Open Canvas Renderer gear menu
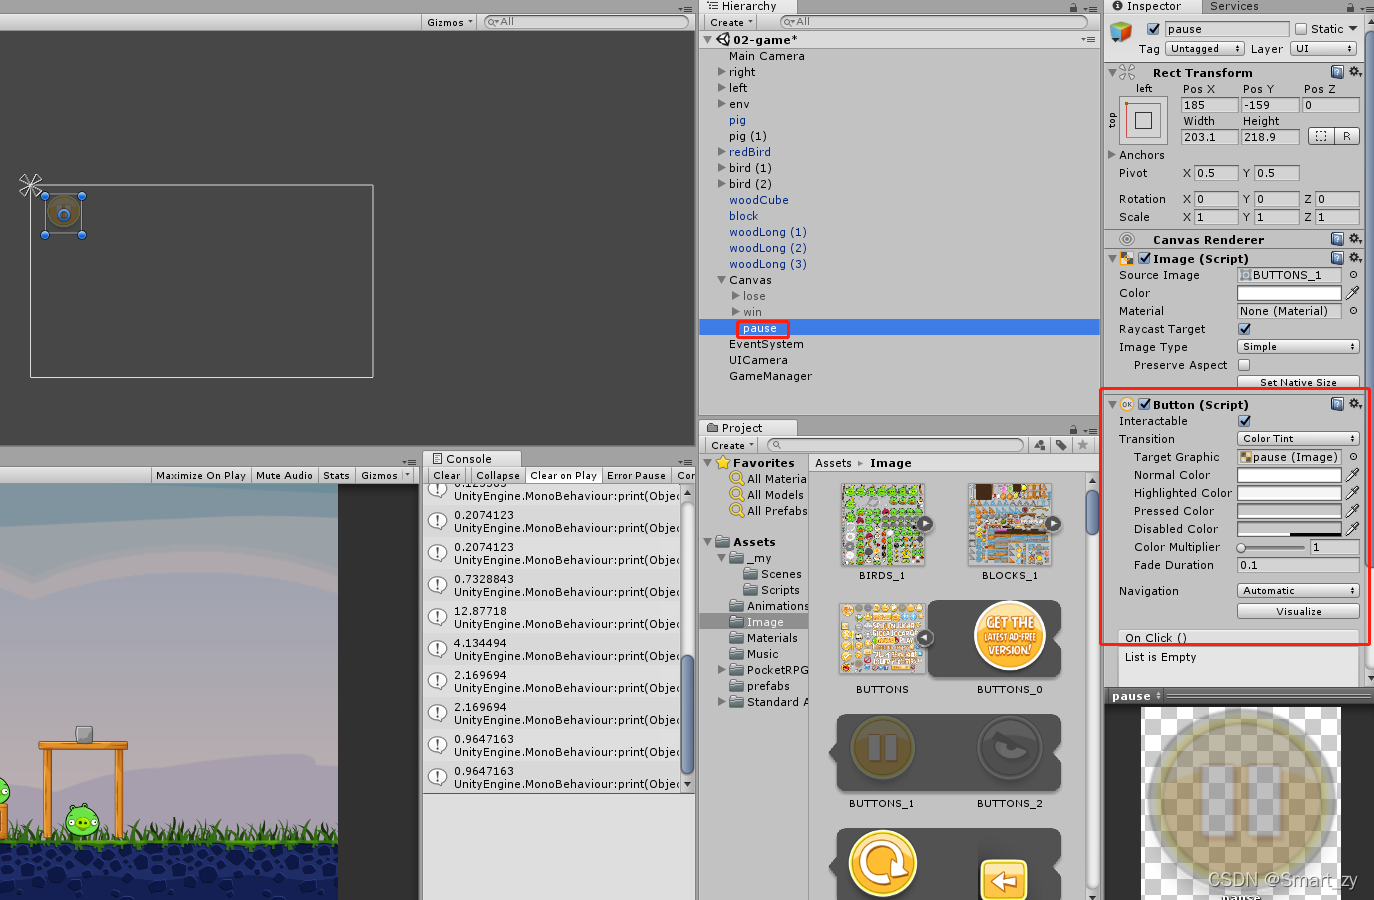Viewport: 1374px width, 900px height. click(x=1355, y=239)
